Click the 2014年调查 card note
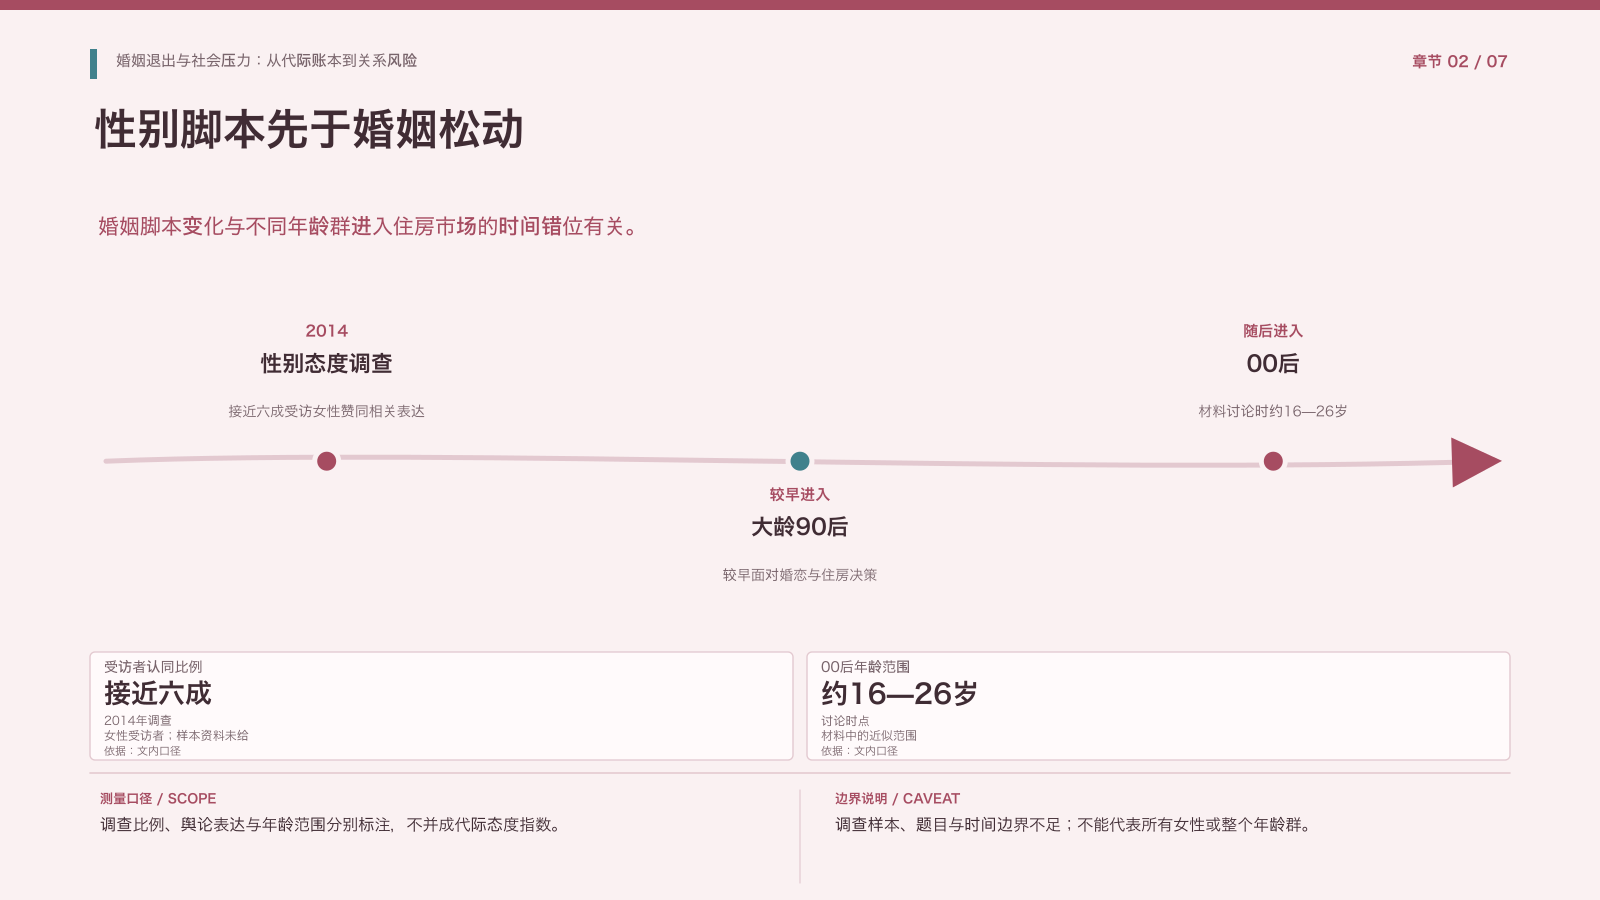Viewport: 1600px width, 900px height. point(138,721)
